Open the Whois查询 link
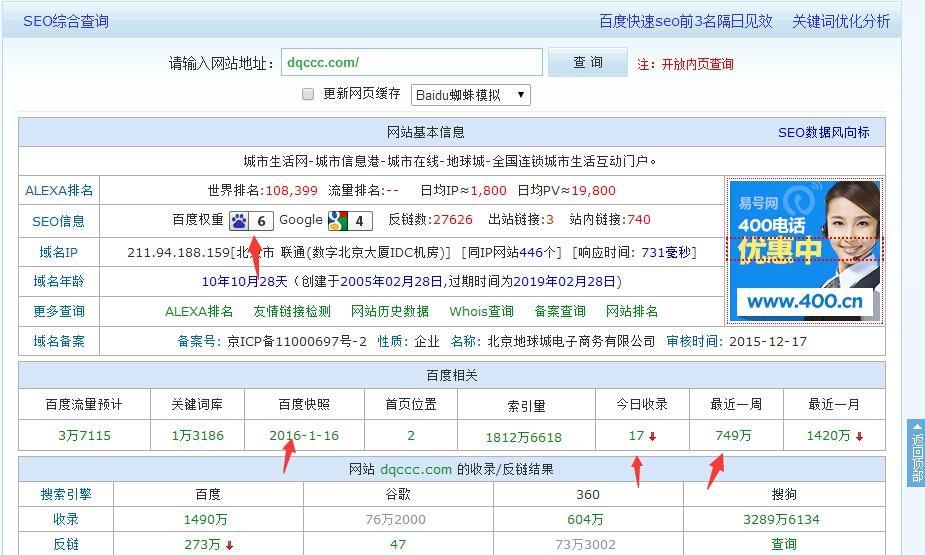This screenshot has width=925, height=555. pyautogui.click(x=481, y=311)
